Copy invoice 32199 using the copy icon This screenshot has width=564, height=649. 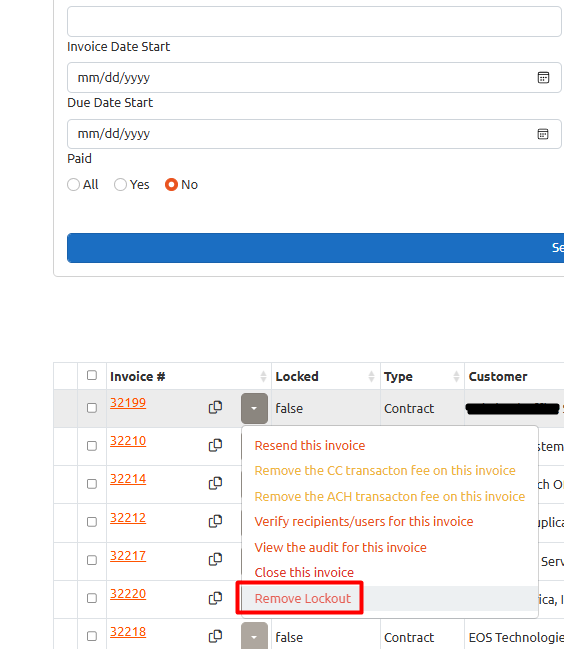click(215, 408)
